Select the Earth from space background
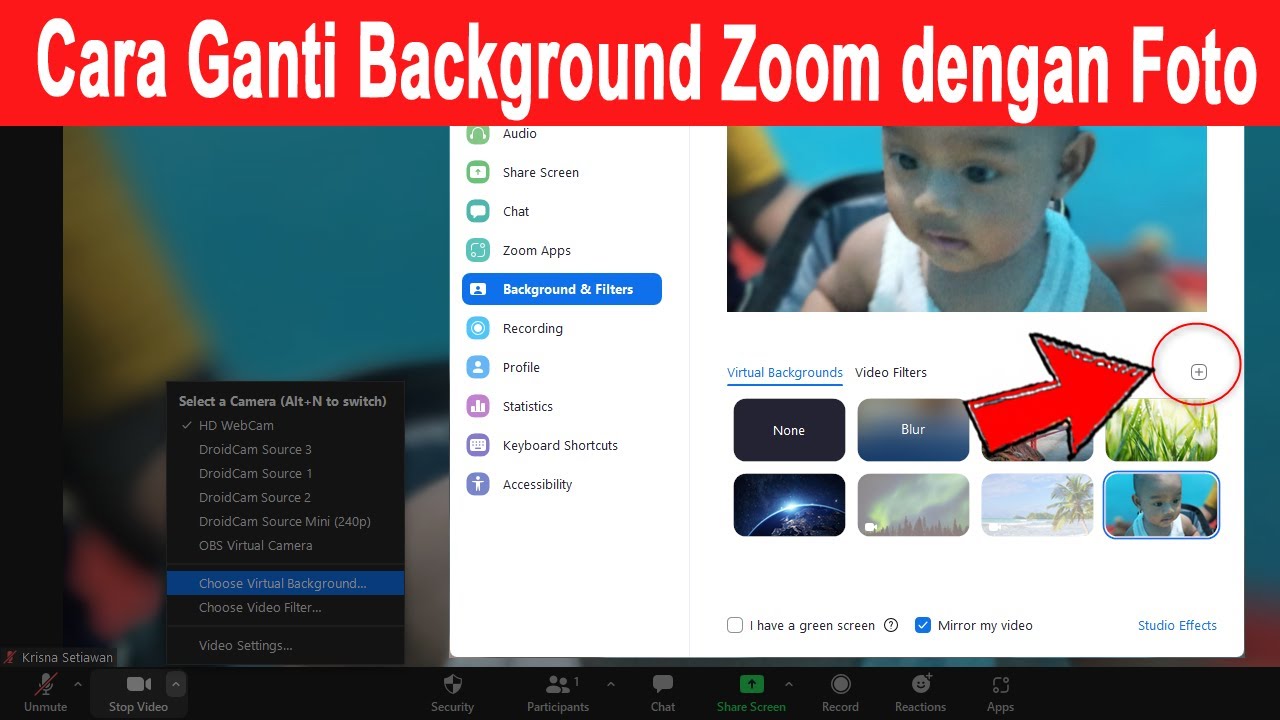Screen dimensions: 1280x720 (x=789, y=505)
